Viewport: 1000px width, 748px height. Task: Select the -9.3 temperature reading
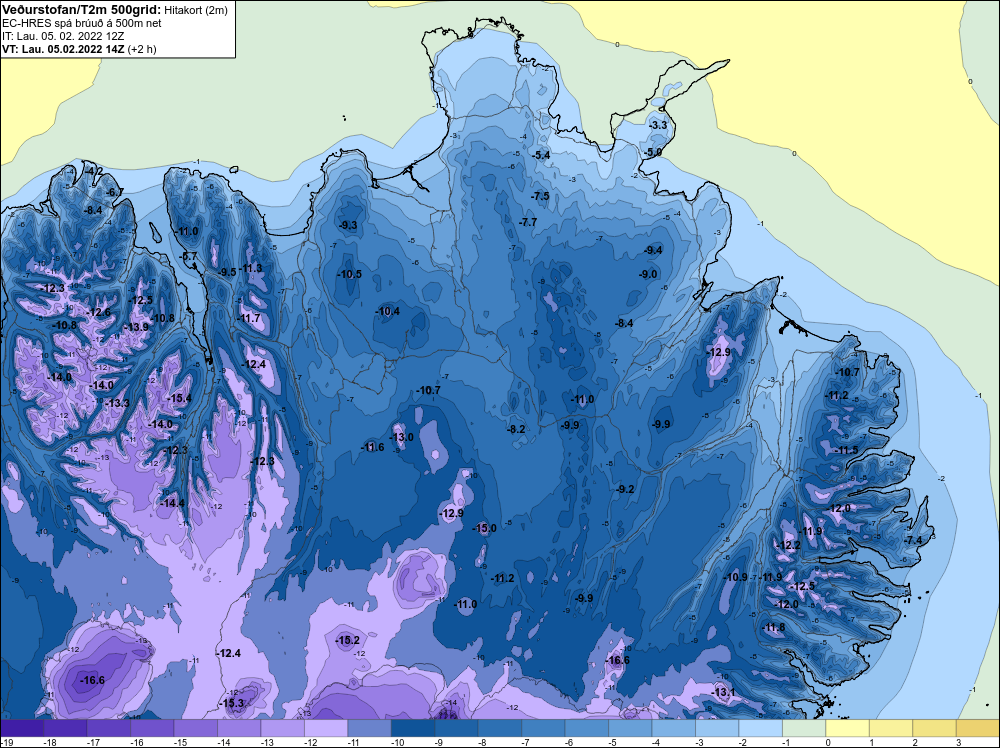(348, 225)
